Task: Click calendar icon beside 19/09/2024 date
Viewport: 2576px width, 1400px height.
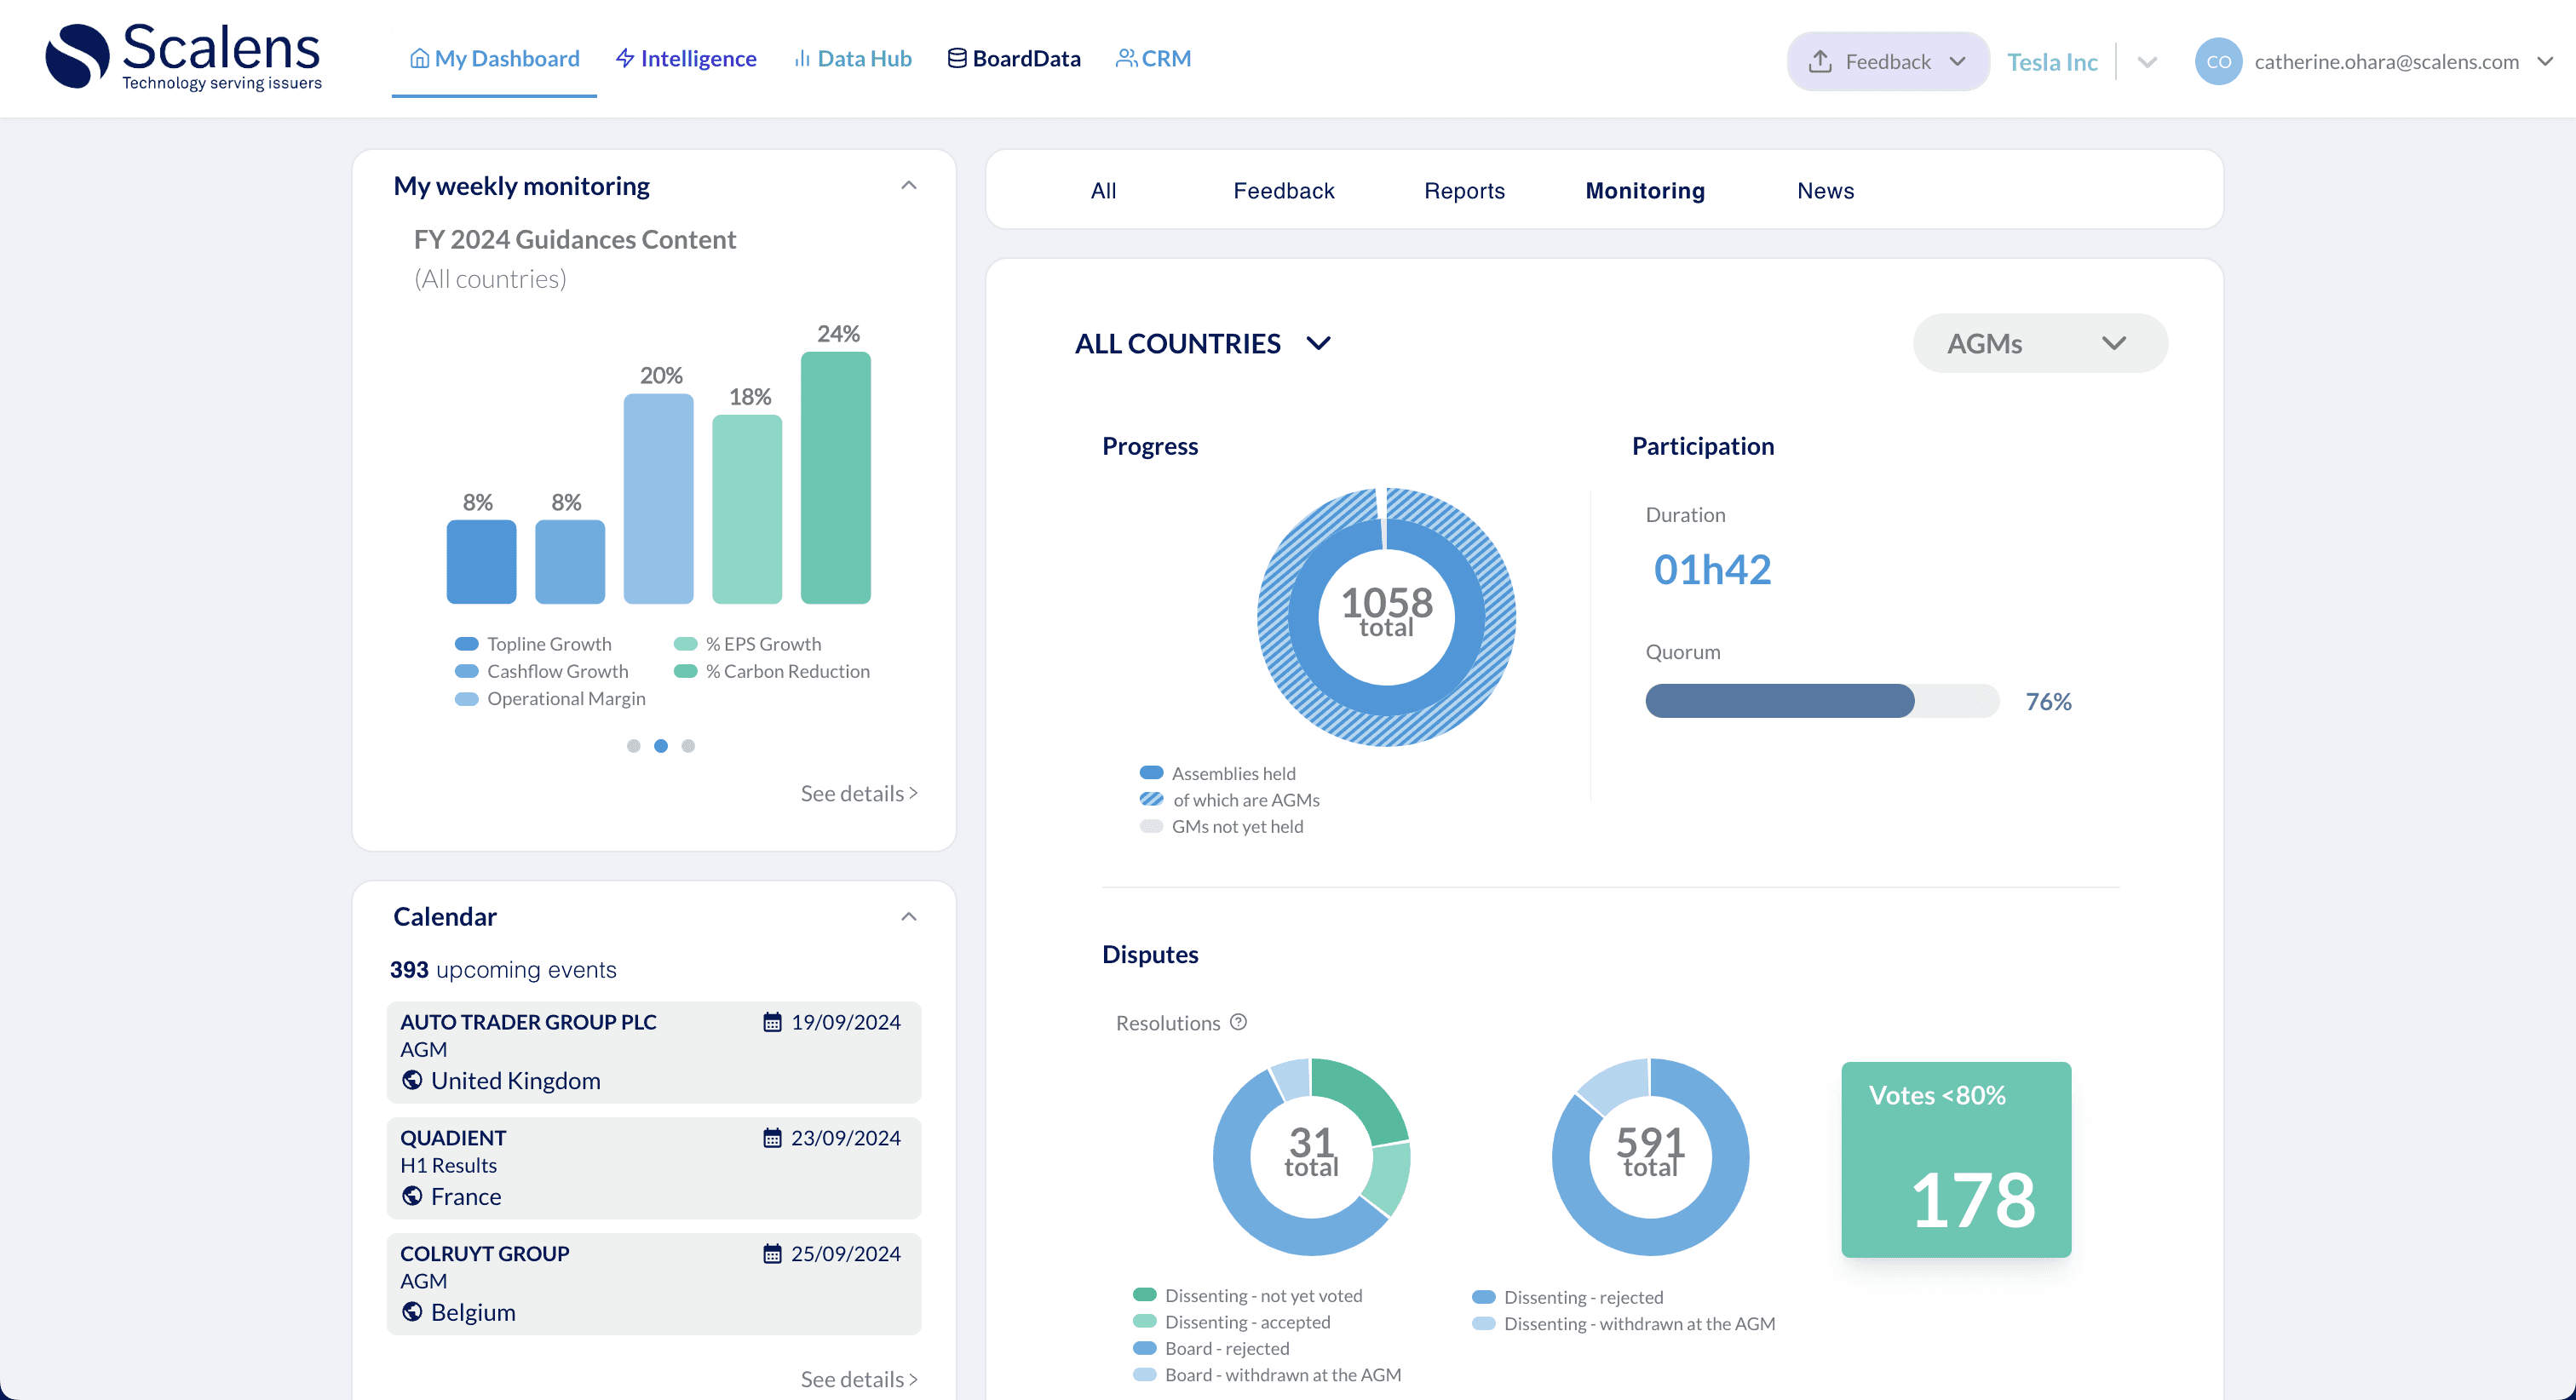Action: pos(772,1022)
